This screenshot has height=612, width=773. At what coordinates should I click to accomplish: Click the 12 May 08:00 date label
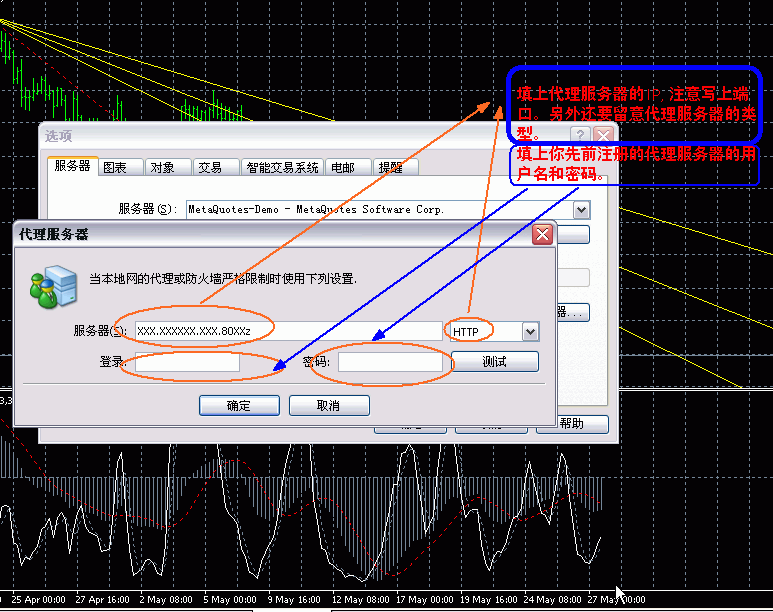(x=360, y=600)
